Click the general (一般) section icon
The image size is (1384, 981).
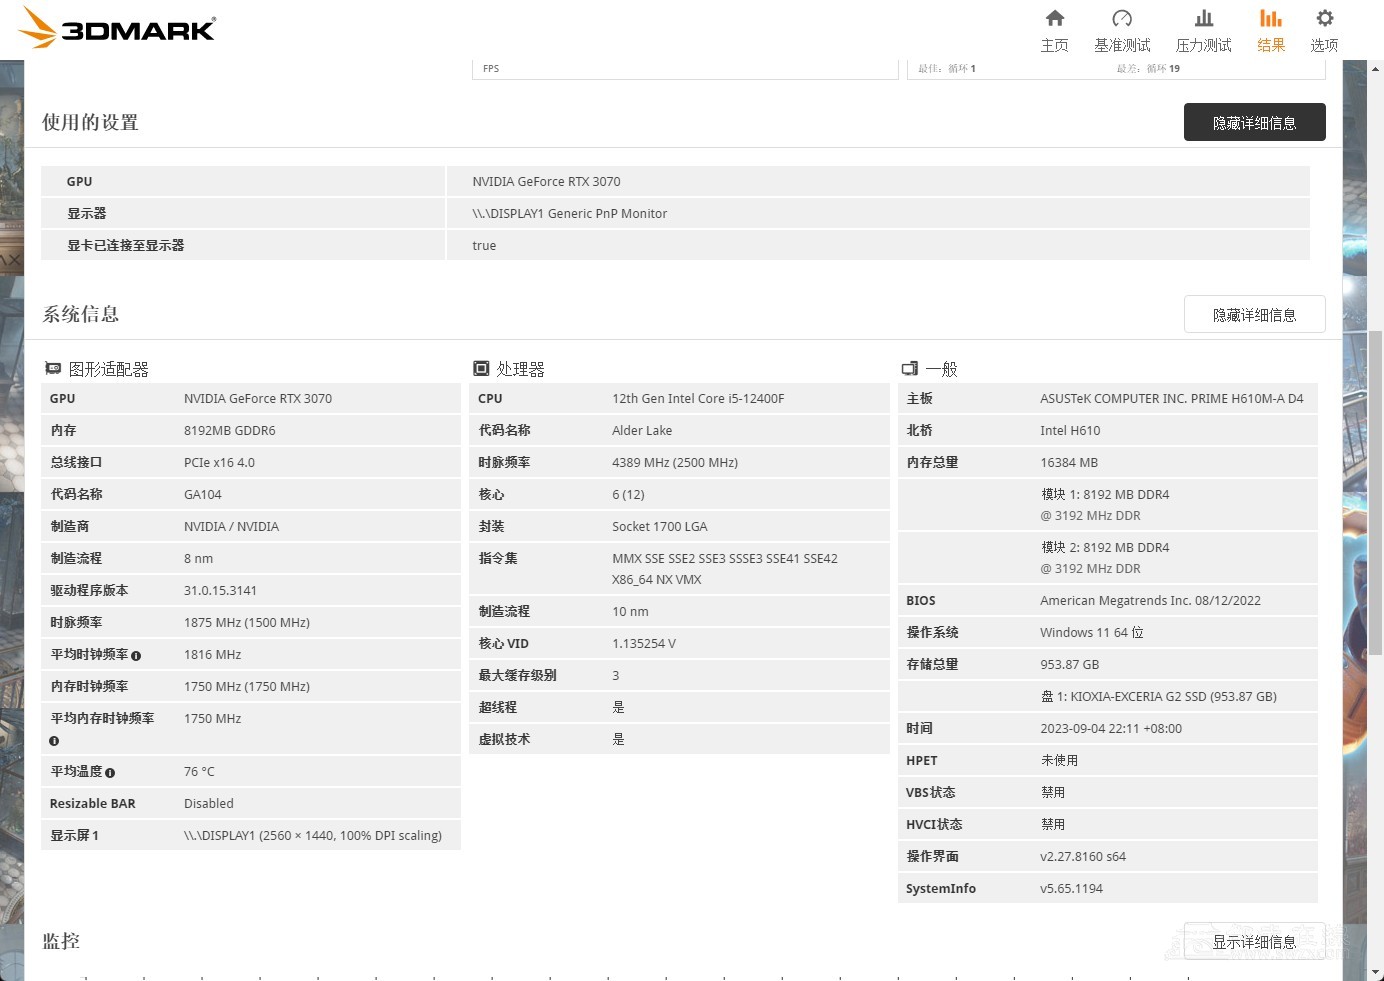click(909, 369)
